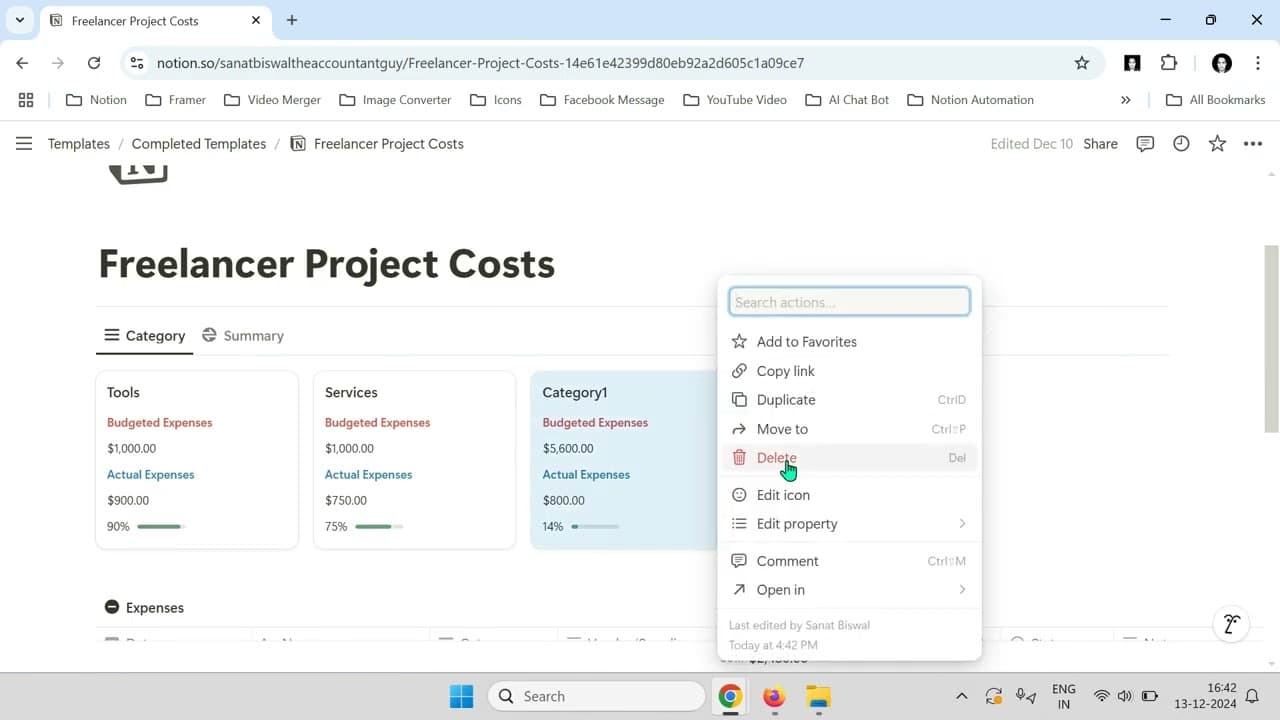The width and height of the screenshot is (1280, 720).
Task: Open the page comments icon
Action: coord(1145,144)
